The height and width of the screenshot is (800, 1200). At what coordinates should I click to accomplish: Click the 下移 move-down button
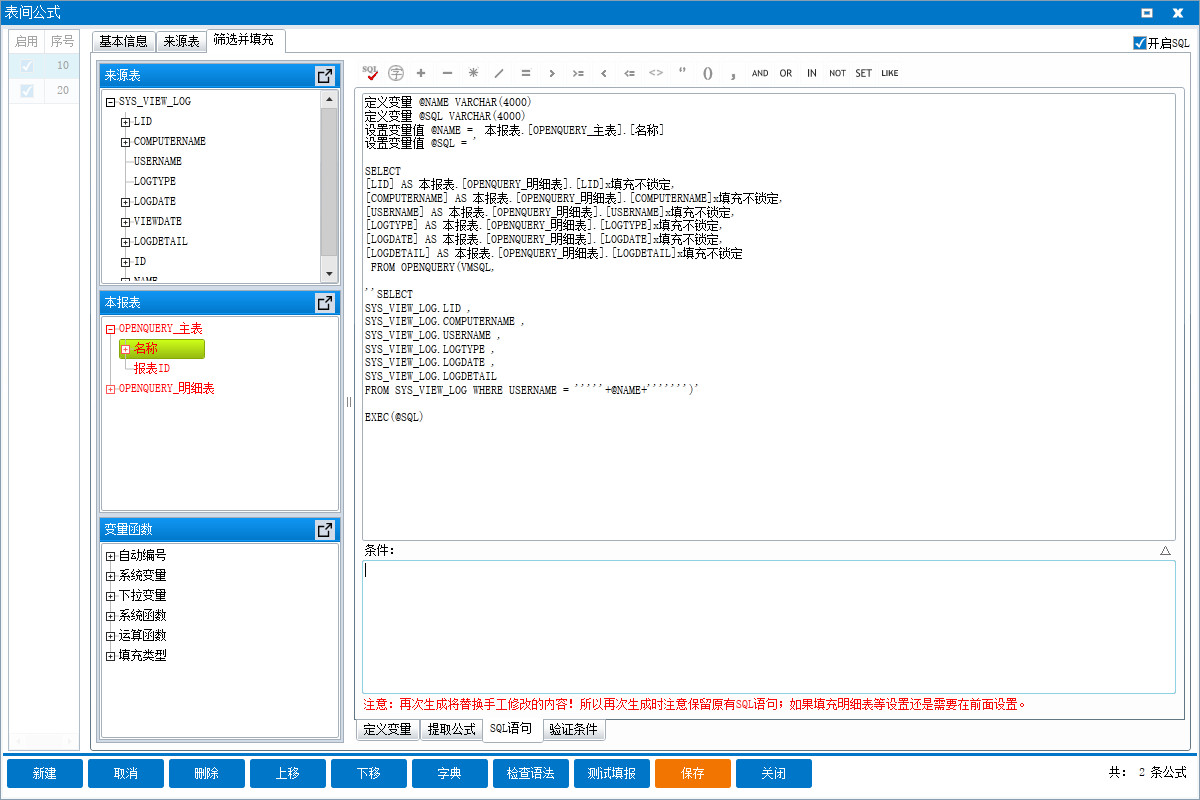[369, 774]
